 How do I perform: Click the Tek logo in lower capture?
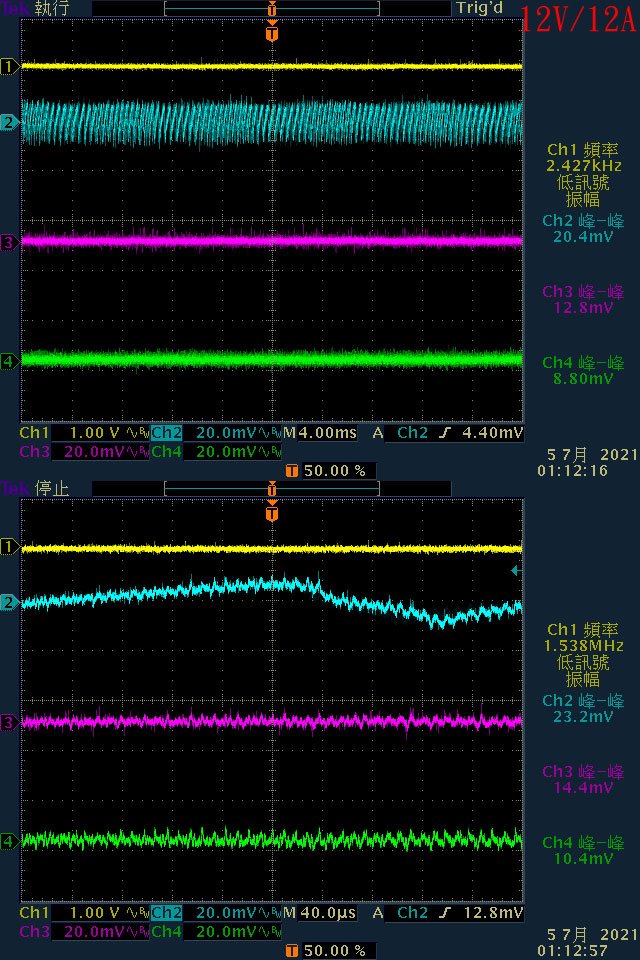[x=15, y=489]
